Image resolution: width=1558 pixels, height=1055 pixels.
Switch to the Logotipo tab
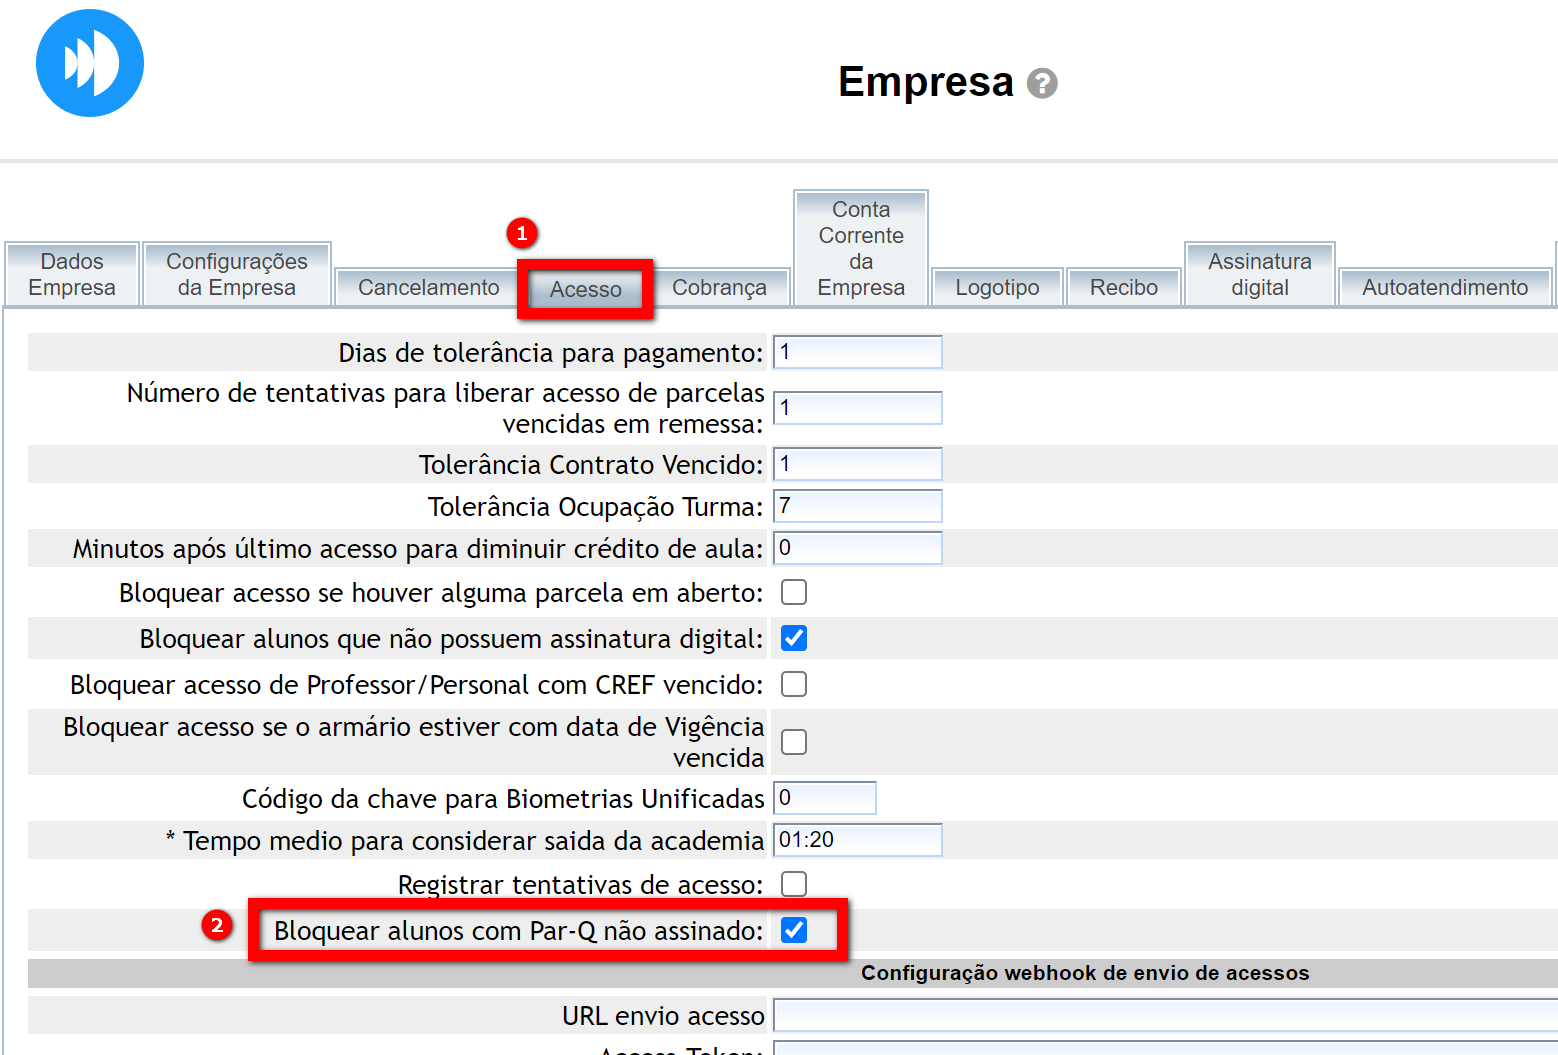pyautogui.click(x=997, y=288)
